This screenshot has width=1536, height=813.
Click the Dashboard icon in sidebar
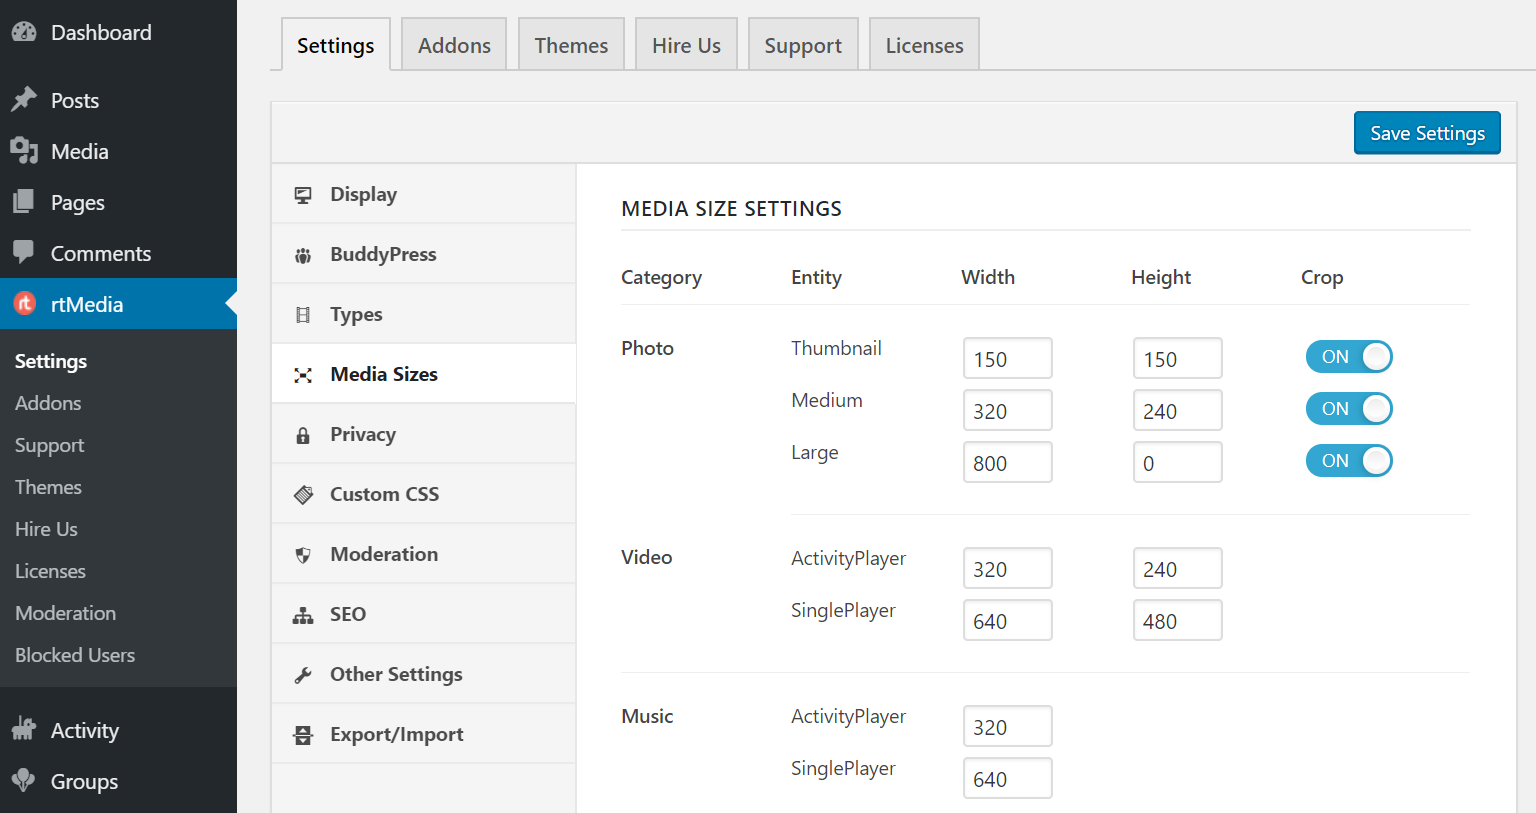24,32
